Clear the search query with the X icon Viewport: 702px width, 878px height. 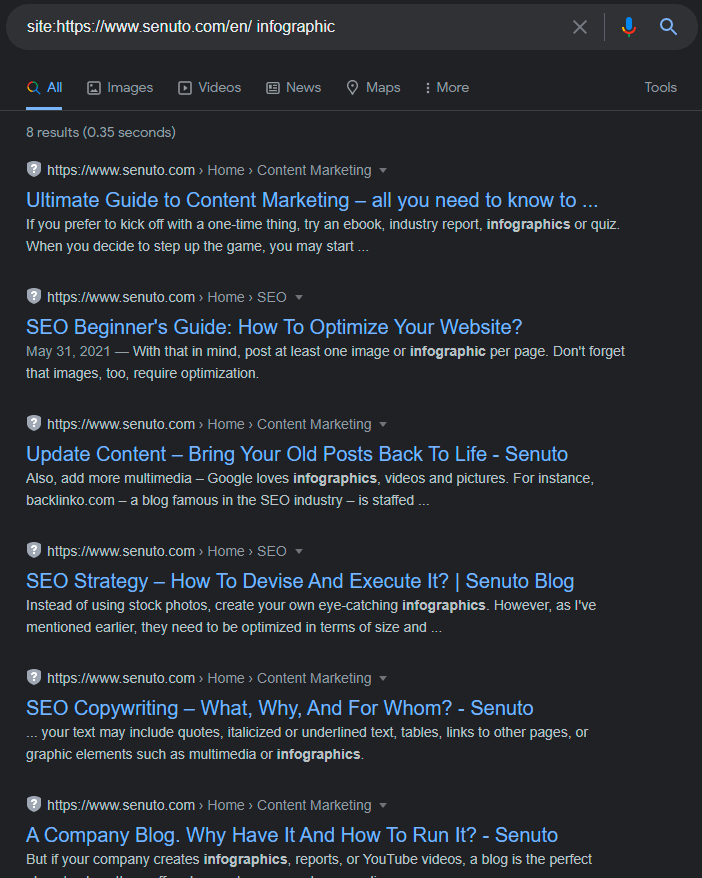(x=580, y=27)
